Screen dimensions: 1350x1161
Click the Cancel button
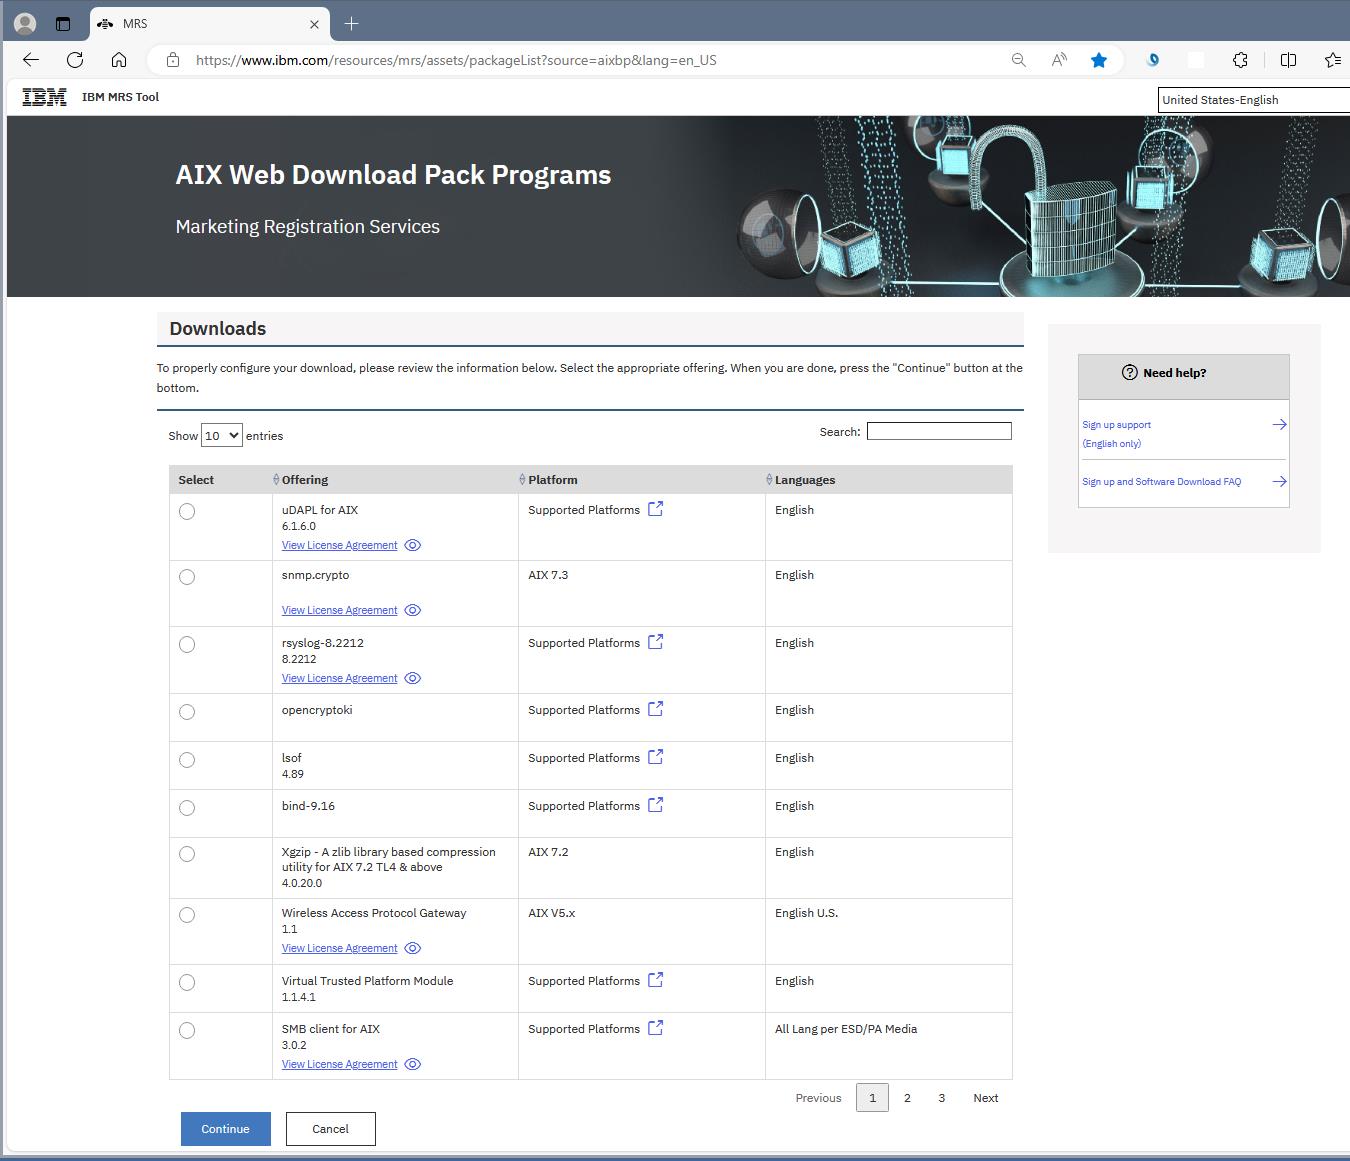(x=330, y=1129)
